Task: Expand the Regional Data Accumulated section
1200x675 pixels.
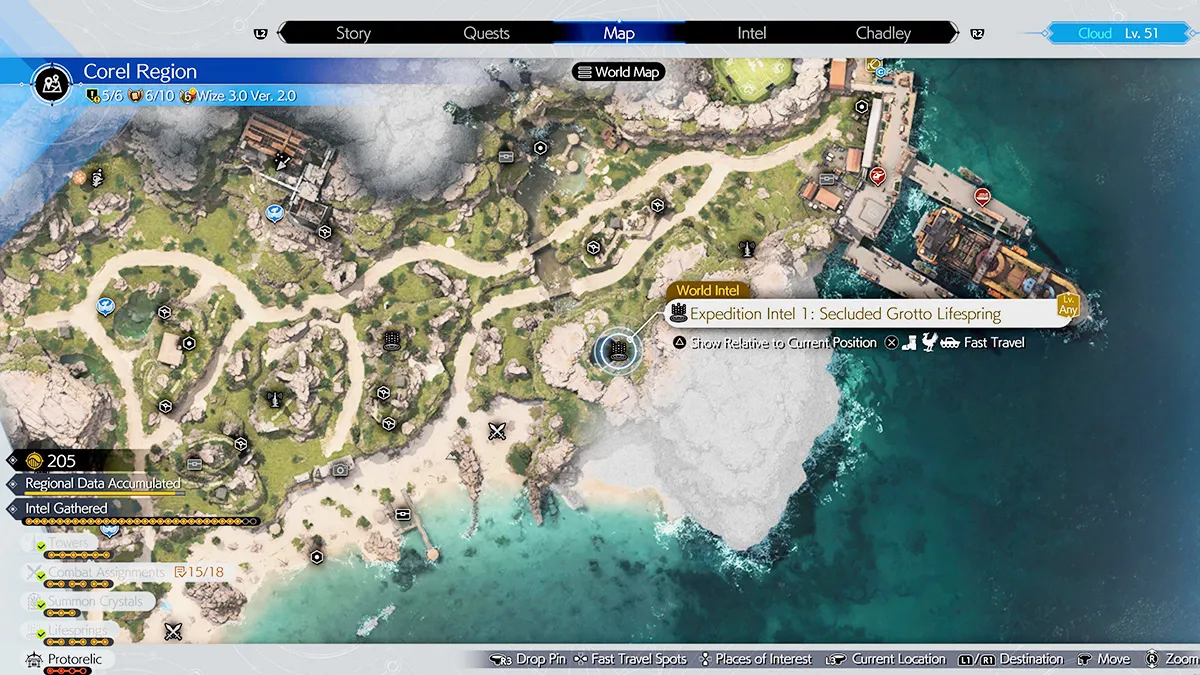Action: tap(102, 483)
